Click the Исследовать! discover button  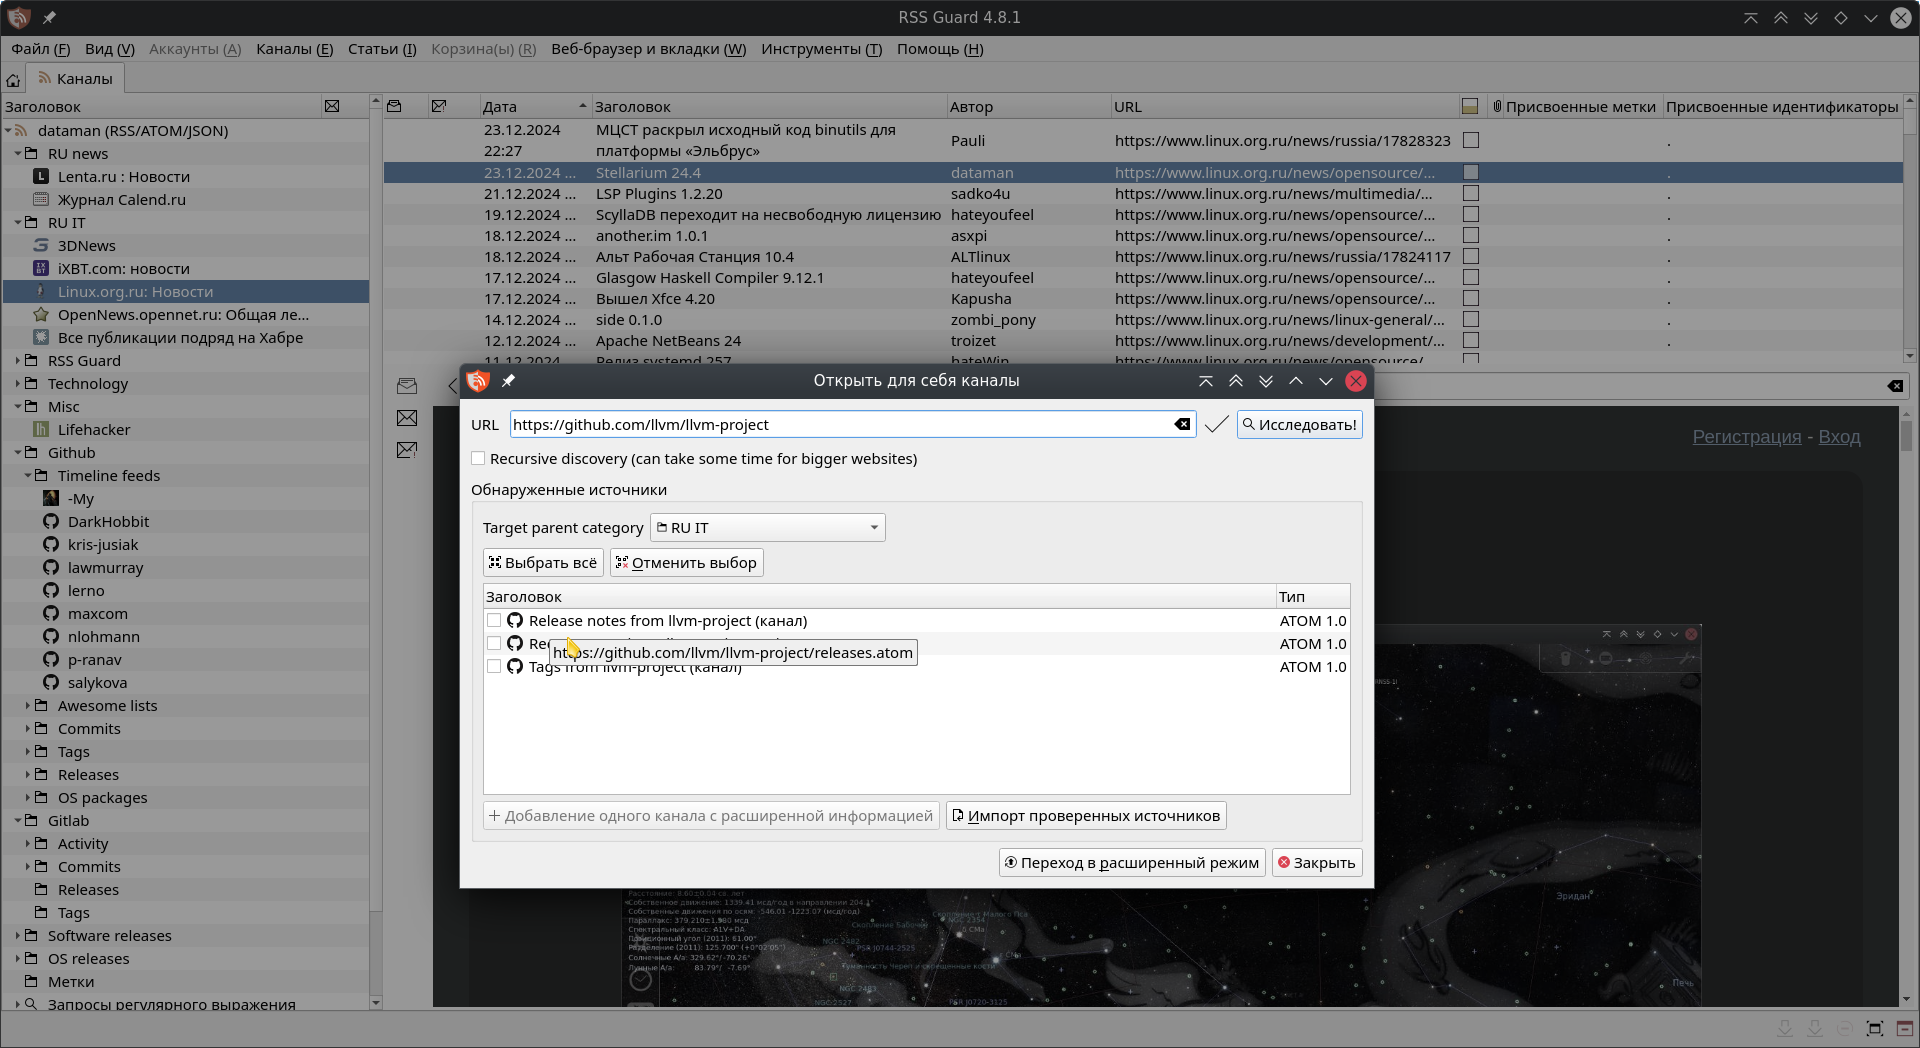coord(1299,425)
